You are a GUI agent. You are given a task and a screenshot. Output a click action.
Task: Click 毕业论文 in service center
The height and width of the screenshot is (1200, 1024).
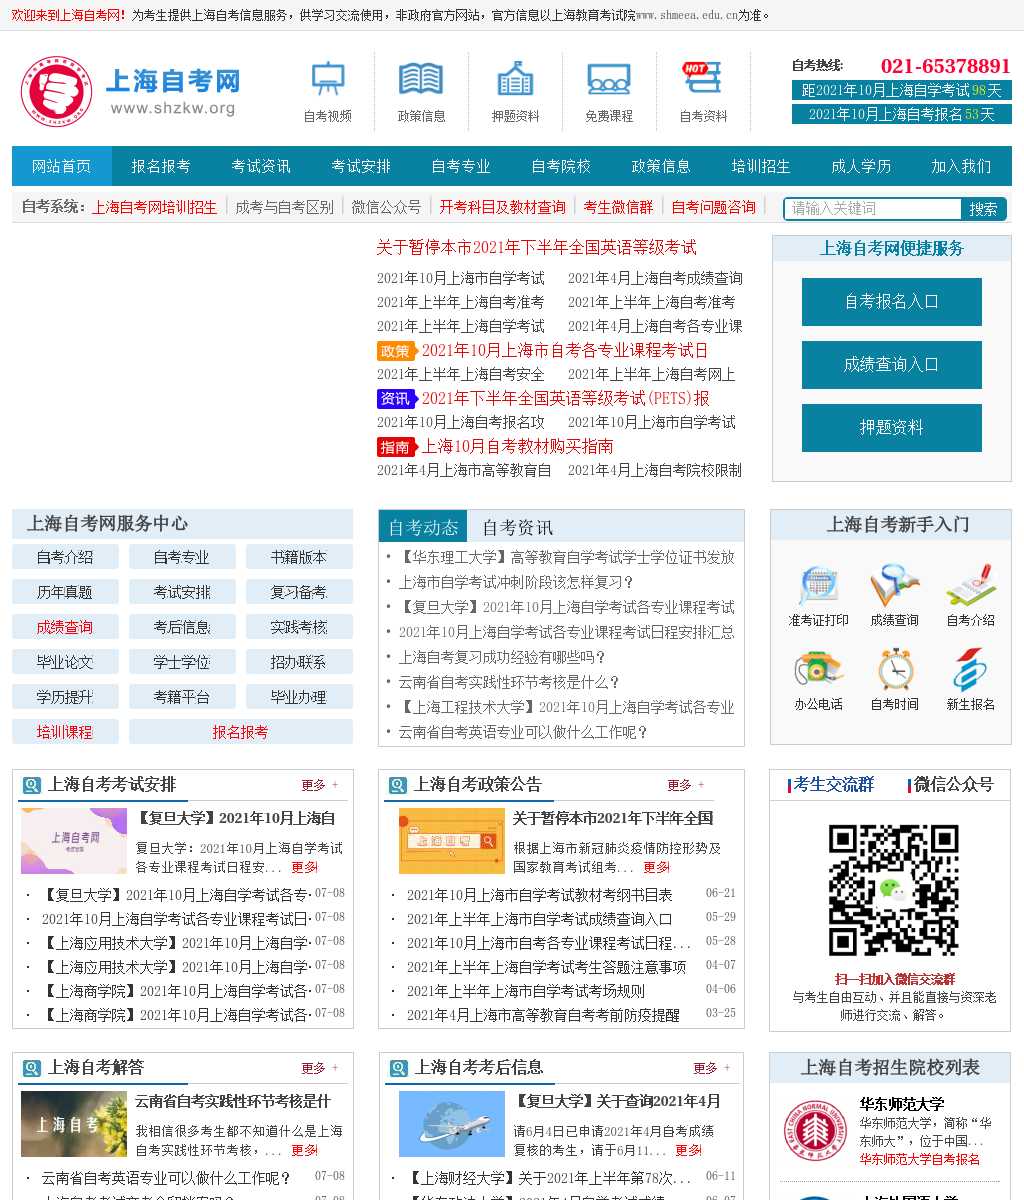tap(65, 662)
